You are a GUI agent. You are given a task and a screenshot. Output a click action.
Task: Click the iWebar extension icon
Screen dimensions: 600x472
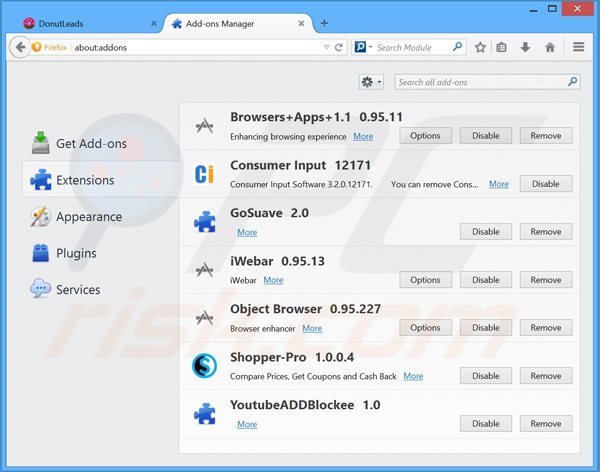tap(204, 269)
